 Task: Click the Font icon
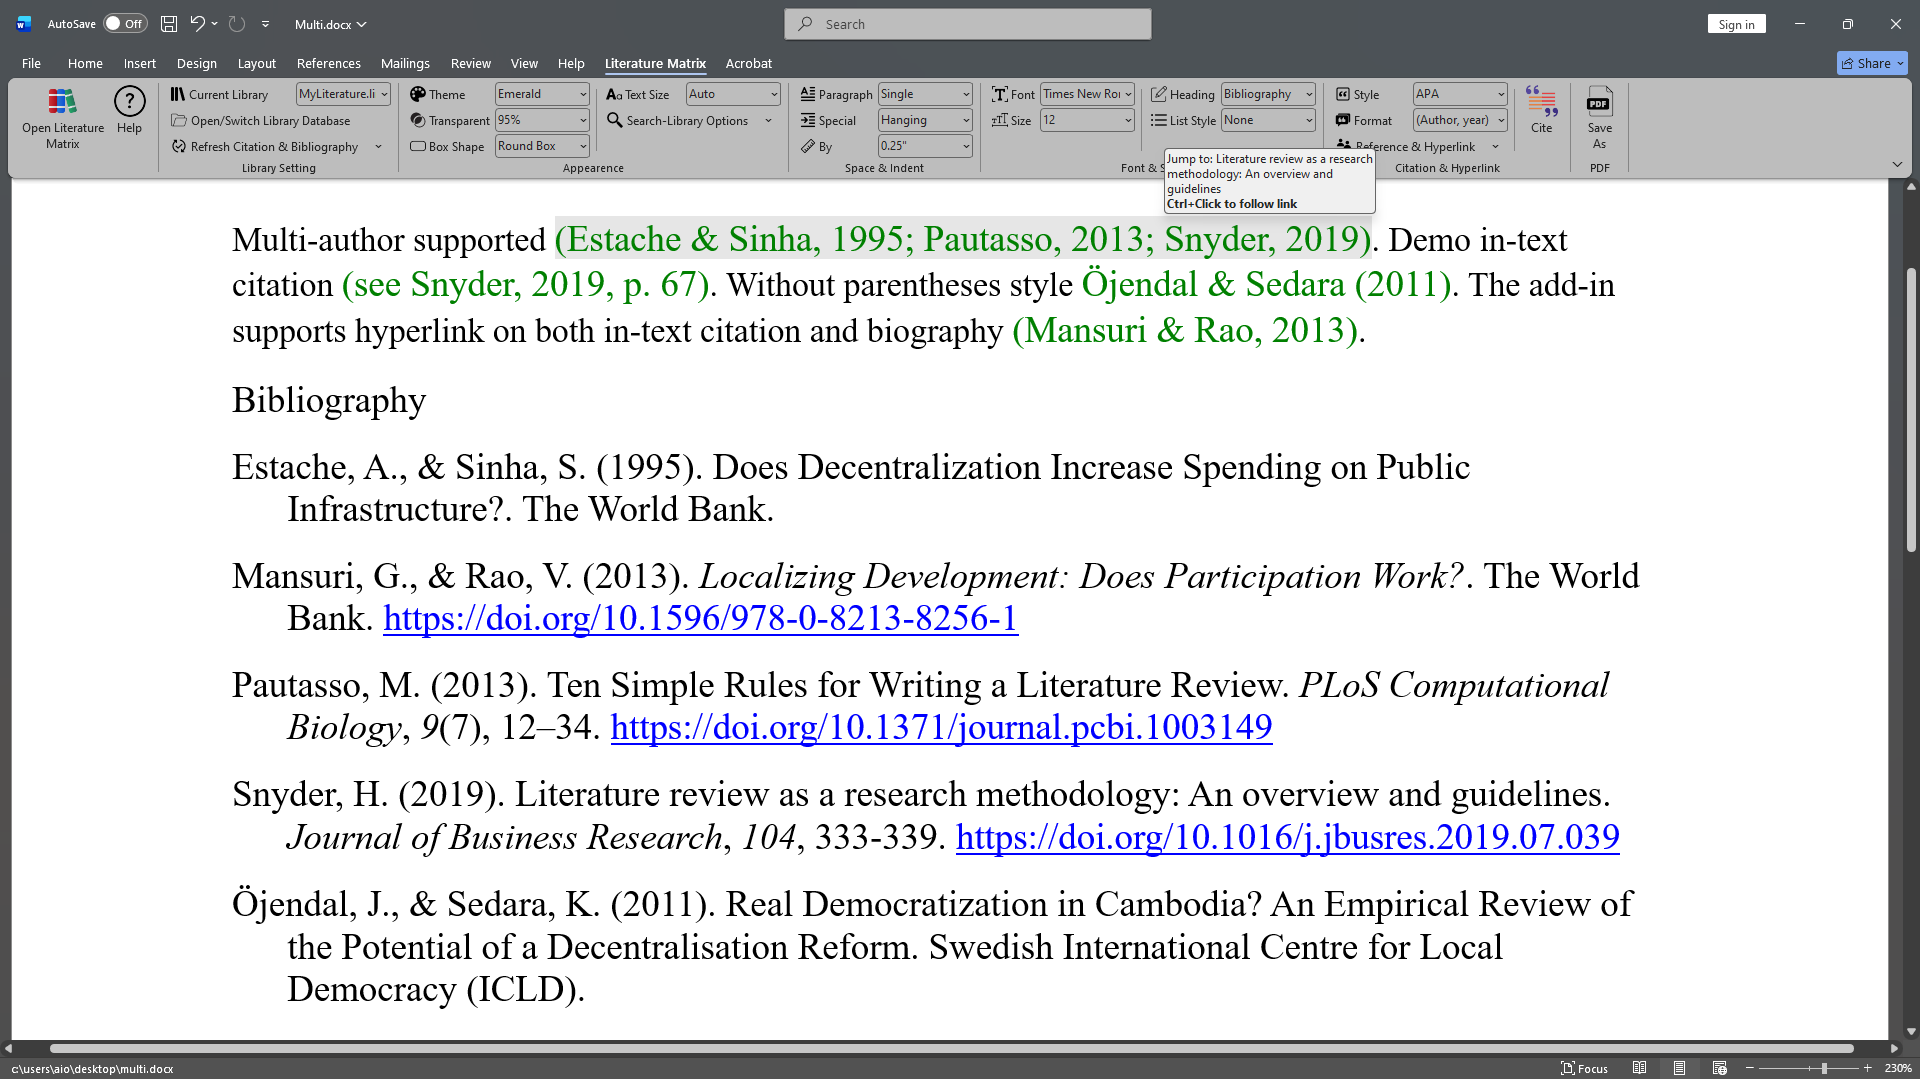(x=999, y=94)
